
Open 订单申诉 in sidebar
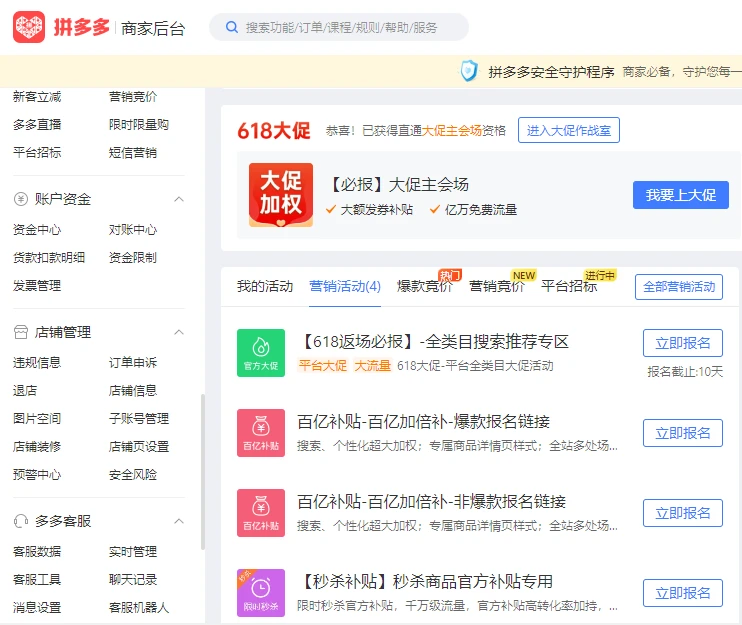(133, 363)
